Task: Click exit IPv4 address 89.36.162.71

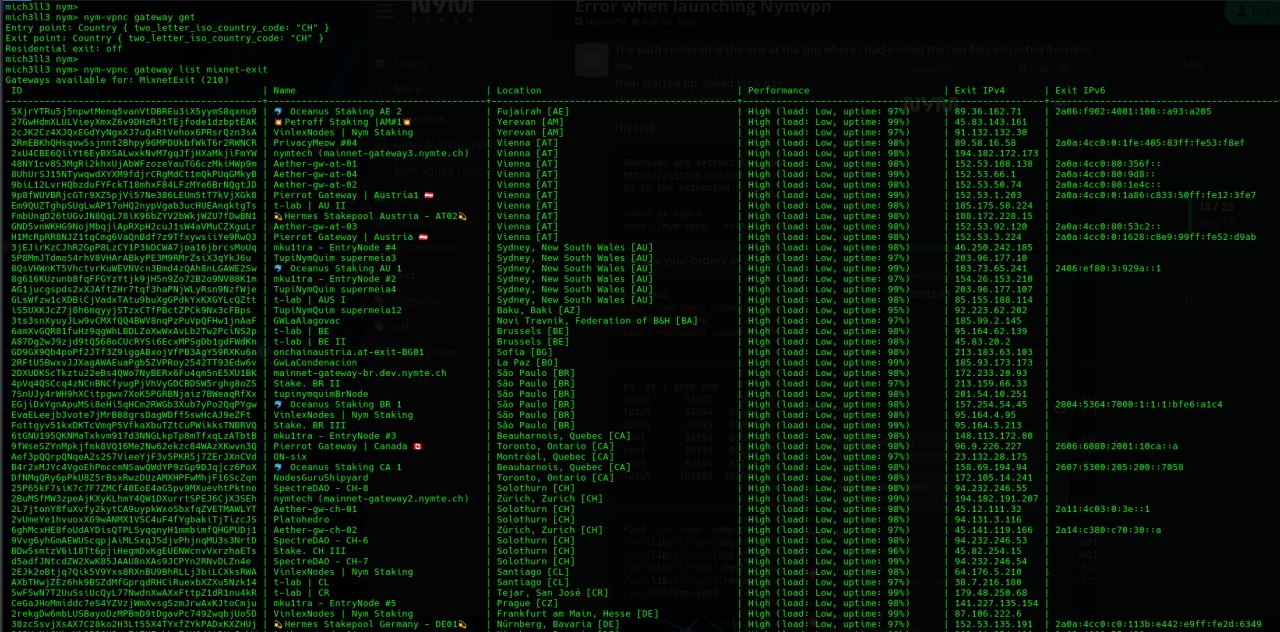Action: pos(989,111)
